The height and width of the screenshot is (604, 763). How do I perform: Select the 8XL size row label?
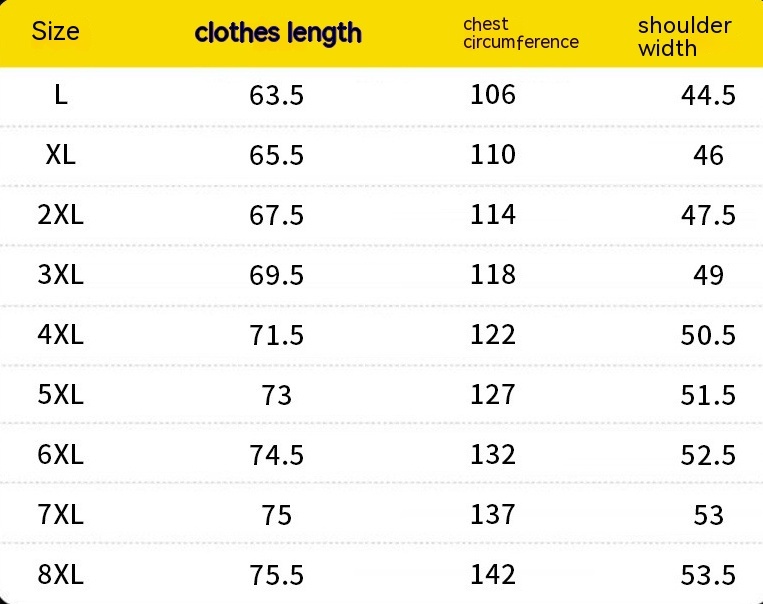(61, 575)
